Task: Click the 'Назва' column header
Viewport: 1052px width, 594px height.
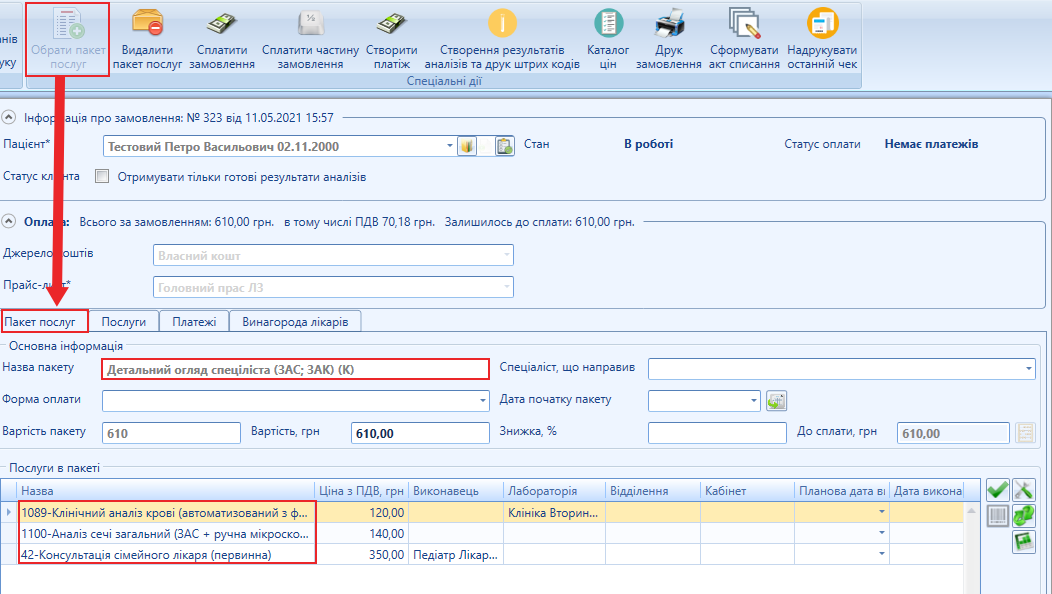Action: (166, 491)
